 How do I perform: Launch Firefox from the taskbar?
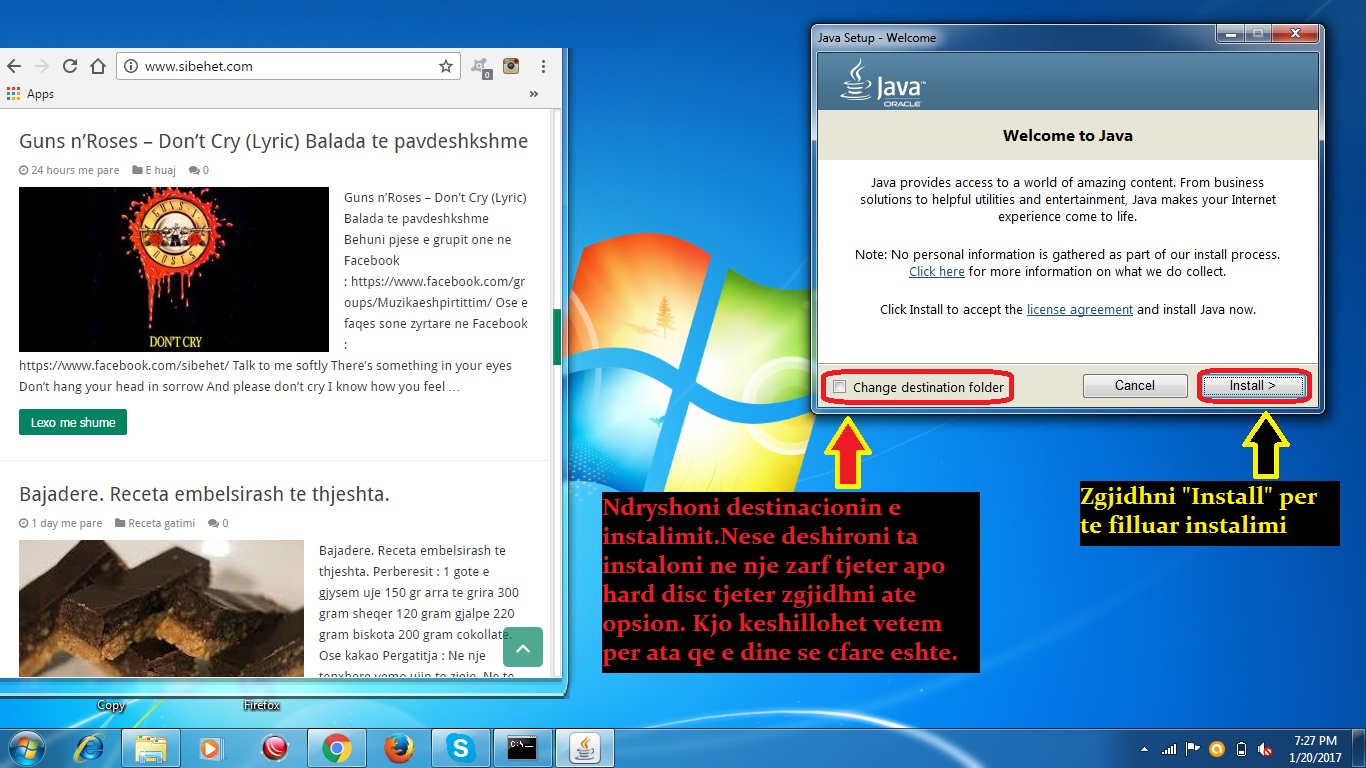399,748
